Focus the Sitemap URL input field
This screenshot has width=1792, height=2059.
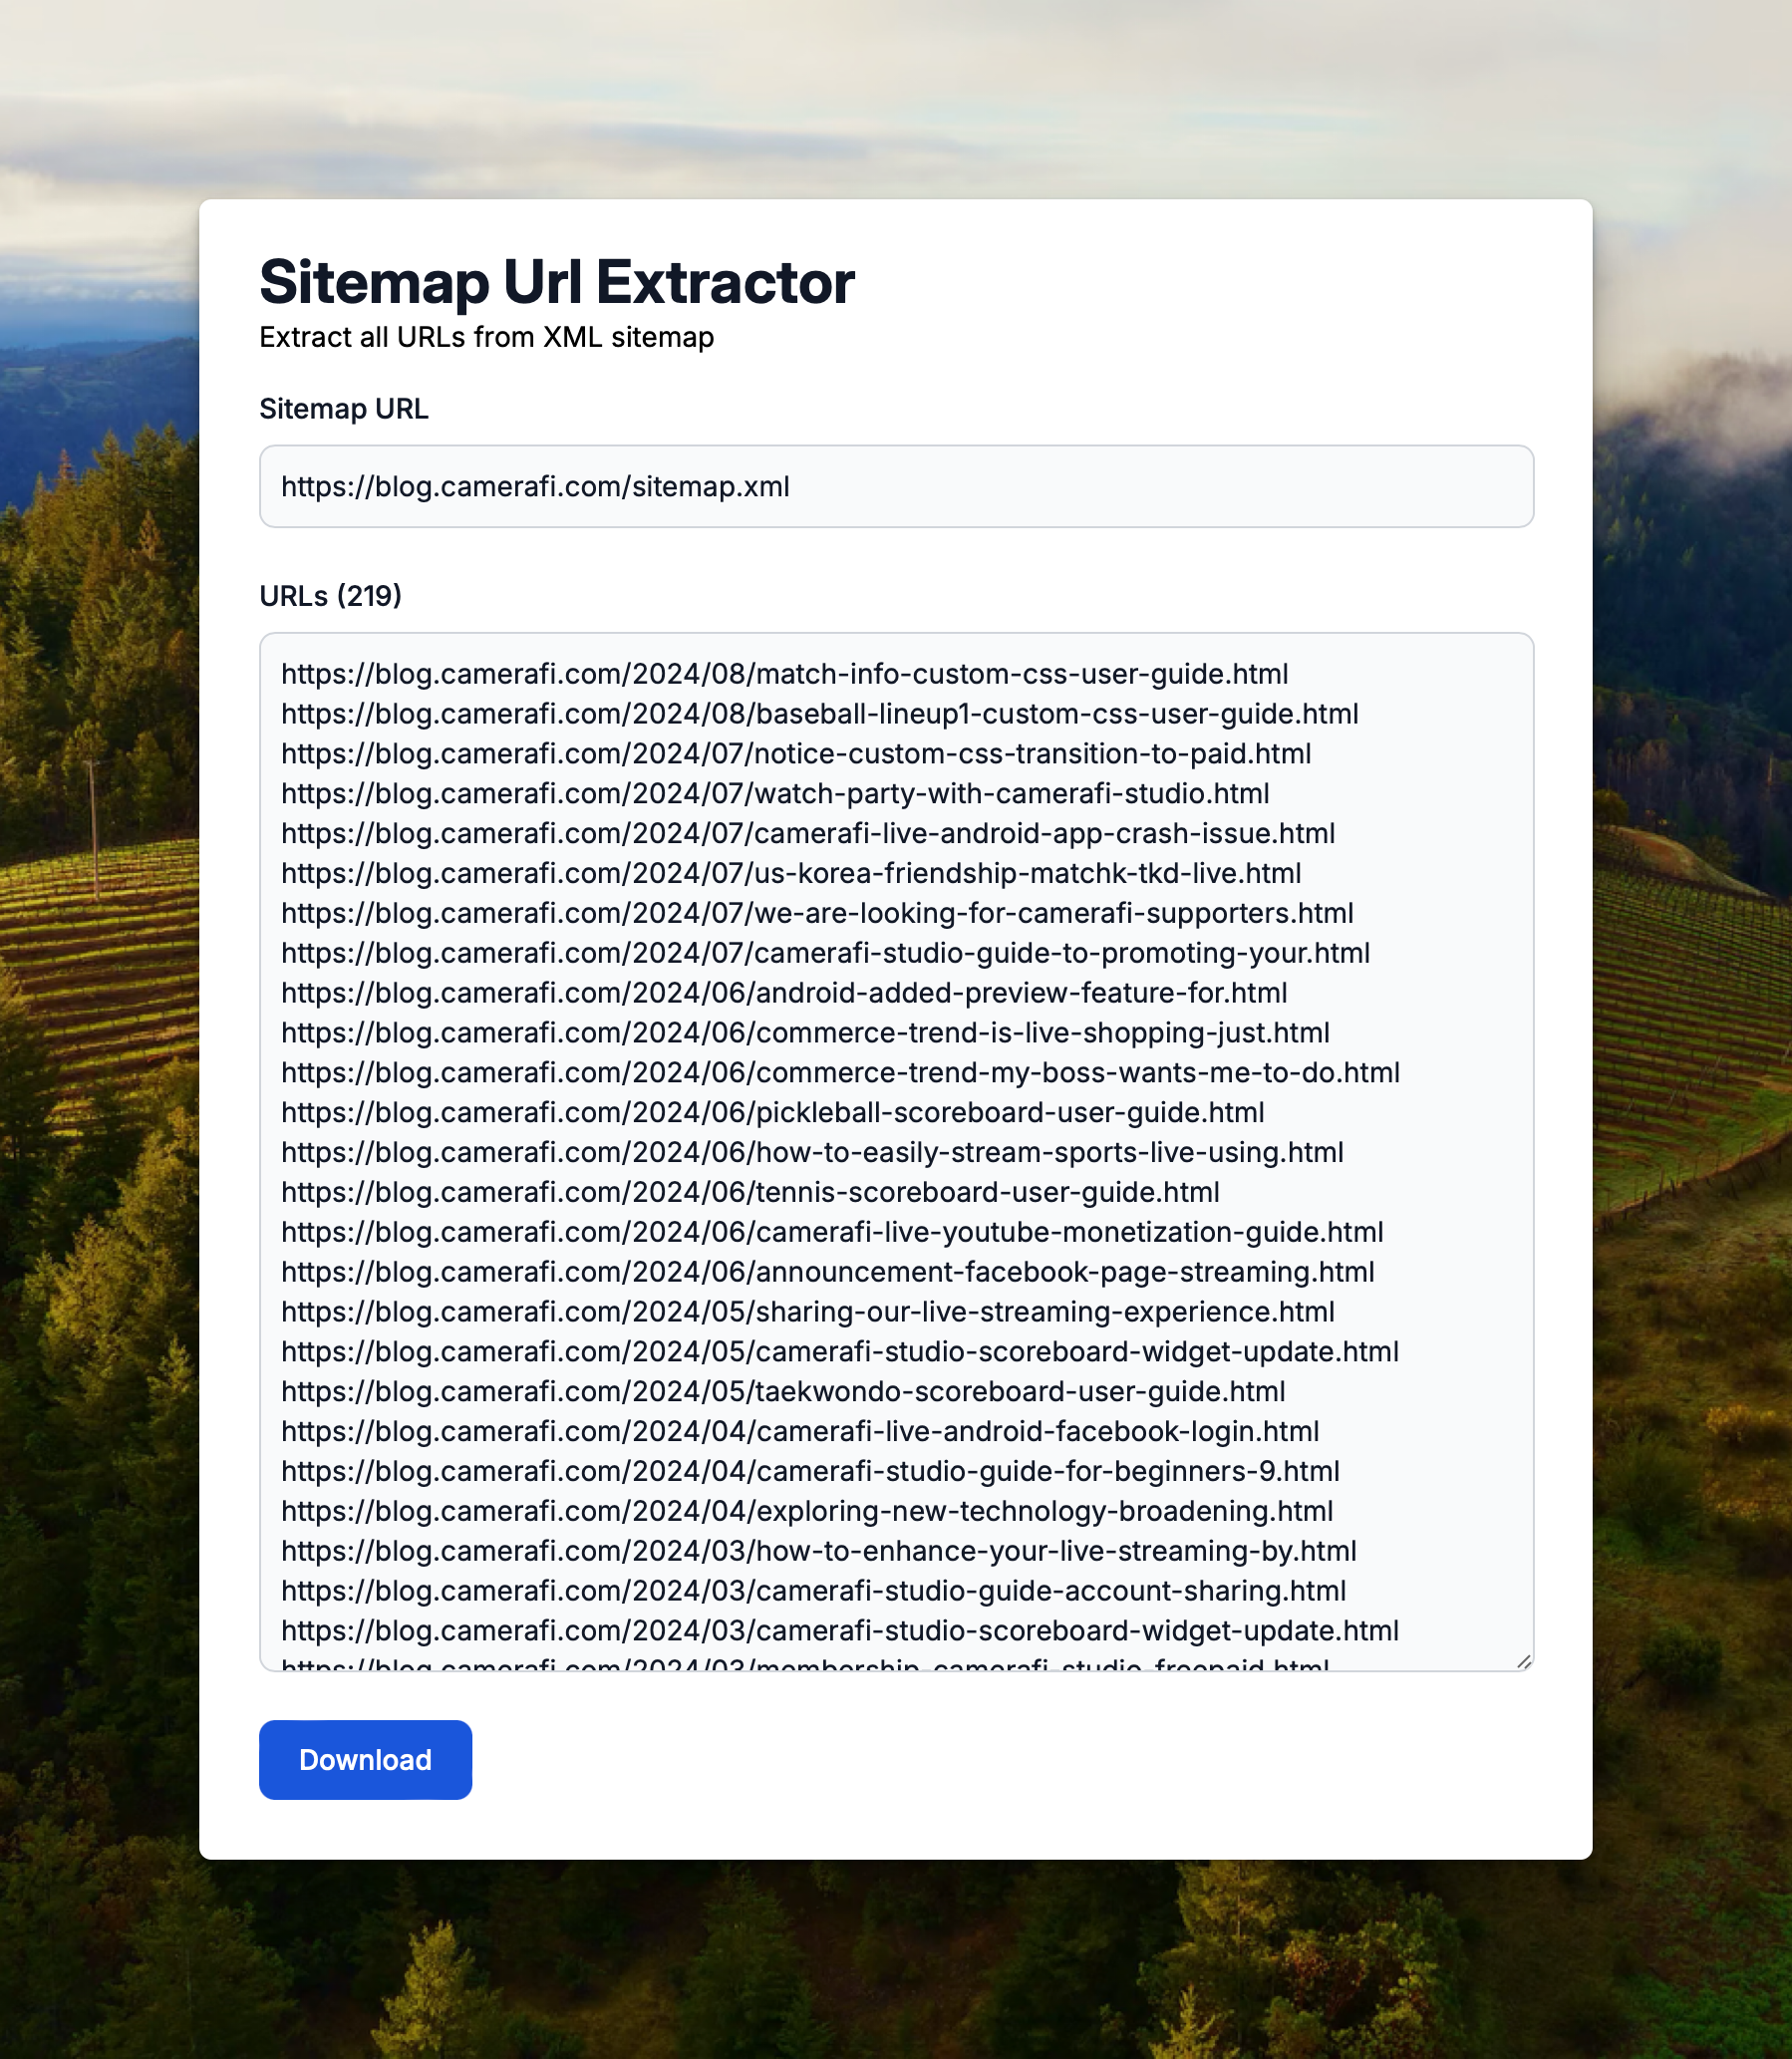point(895,487)
